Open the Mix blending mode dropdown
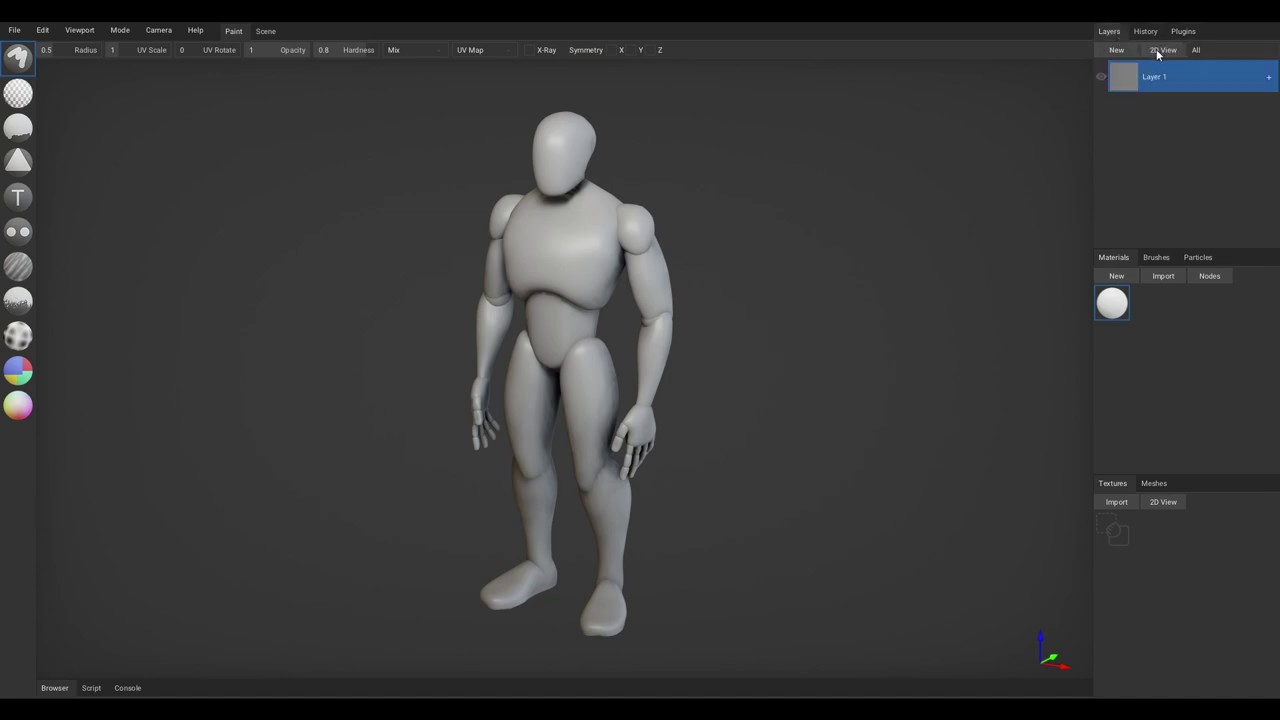Image resolution: width=1280 pixels, height=720 pixels. pos(412,50)
